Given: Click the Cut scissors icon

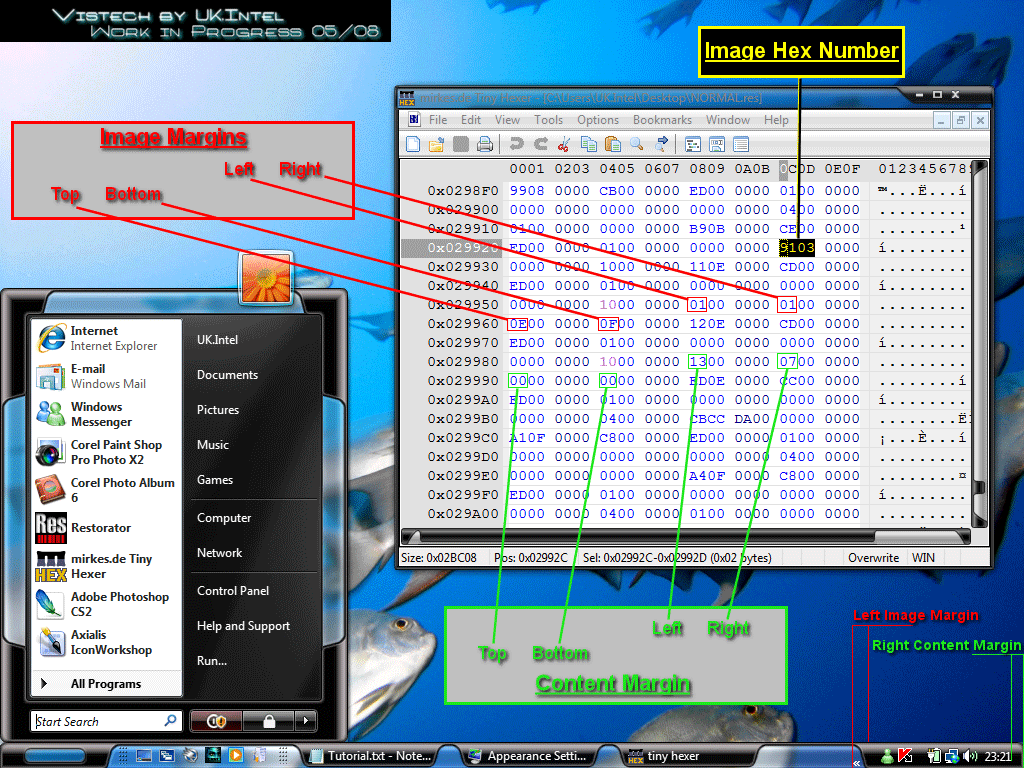Looking at the screenshot, I should [x=564, y=144].
